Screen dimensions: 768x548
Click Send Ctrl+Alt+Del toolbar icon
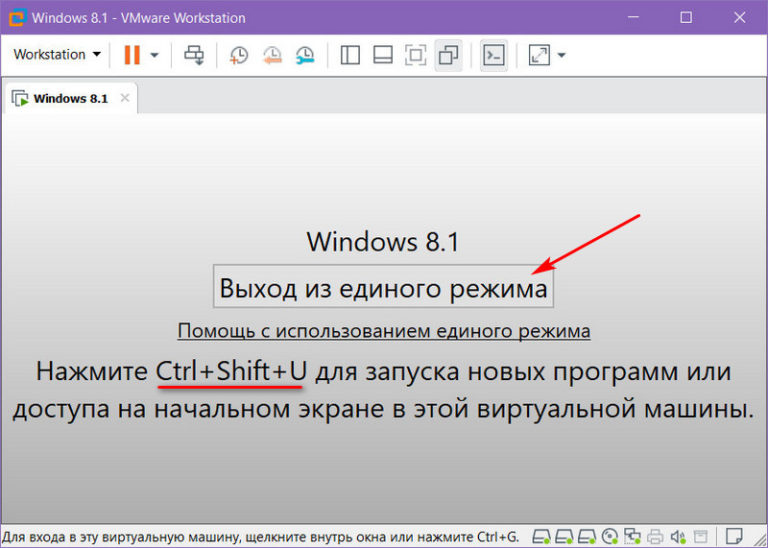194,55
